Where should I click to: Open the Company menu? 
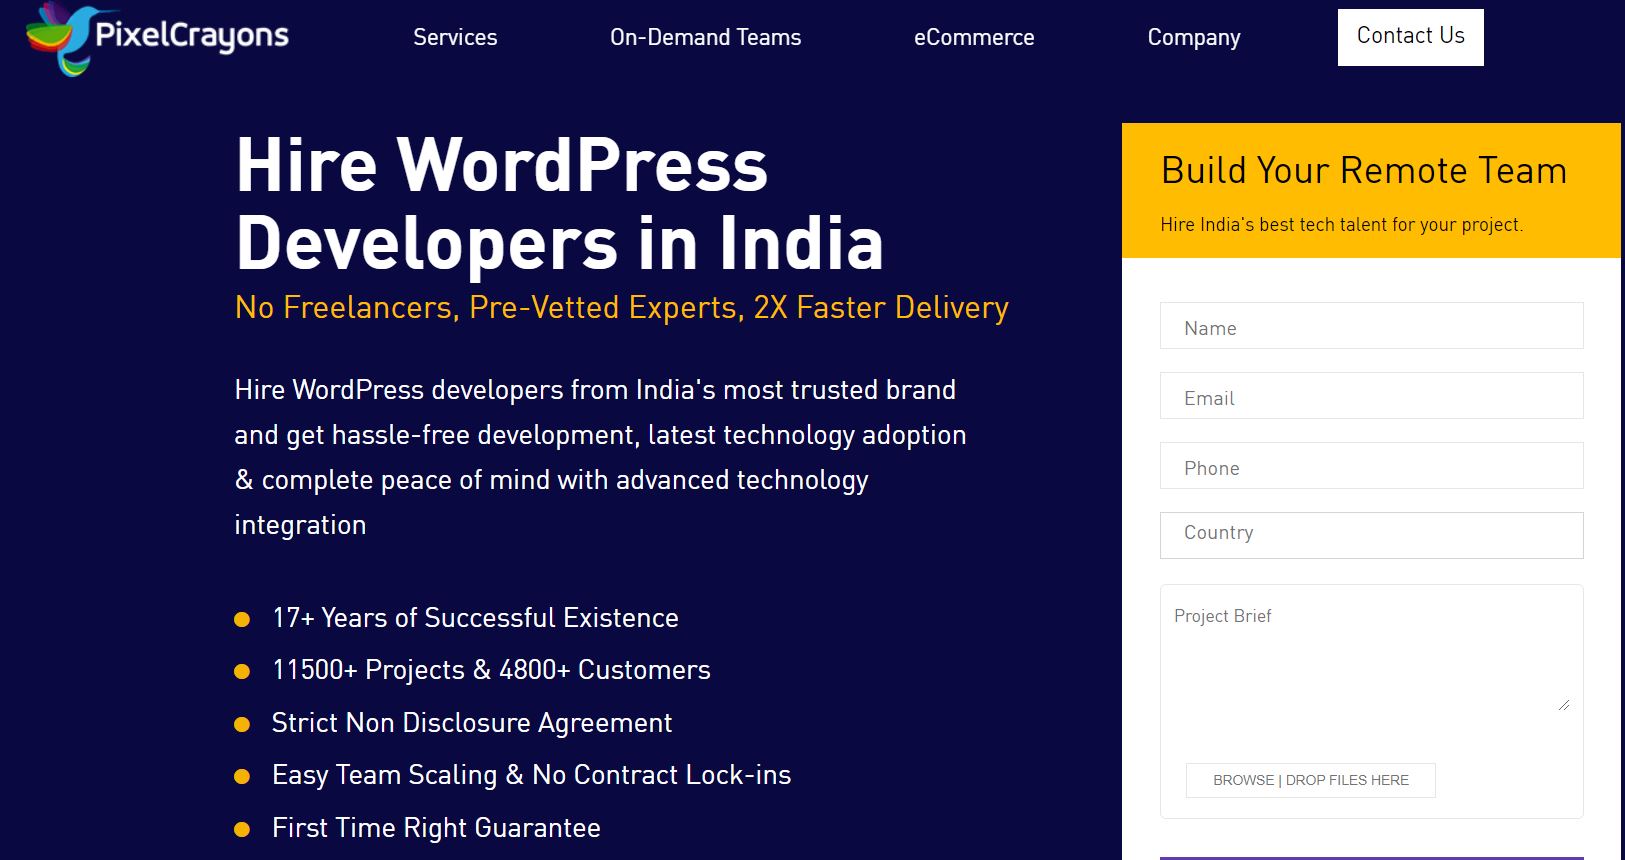coord(1194,38)
